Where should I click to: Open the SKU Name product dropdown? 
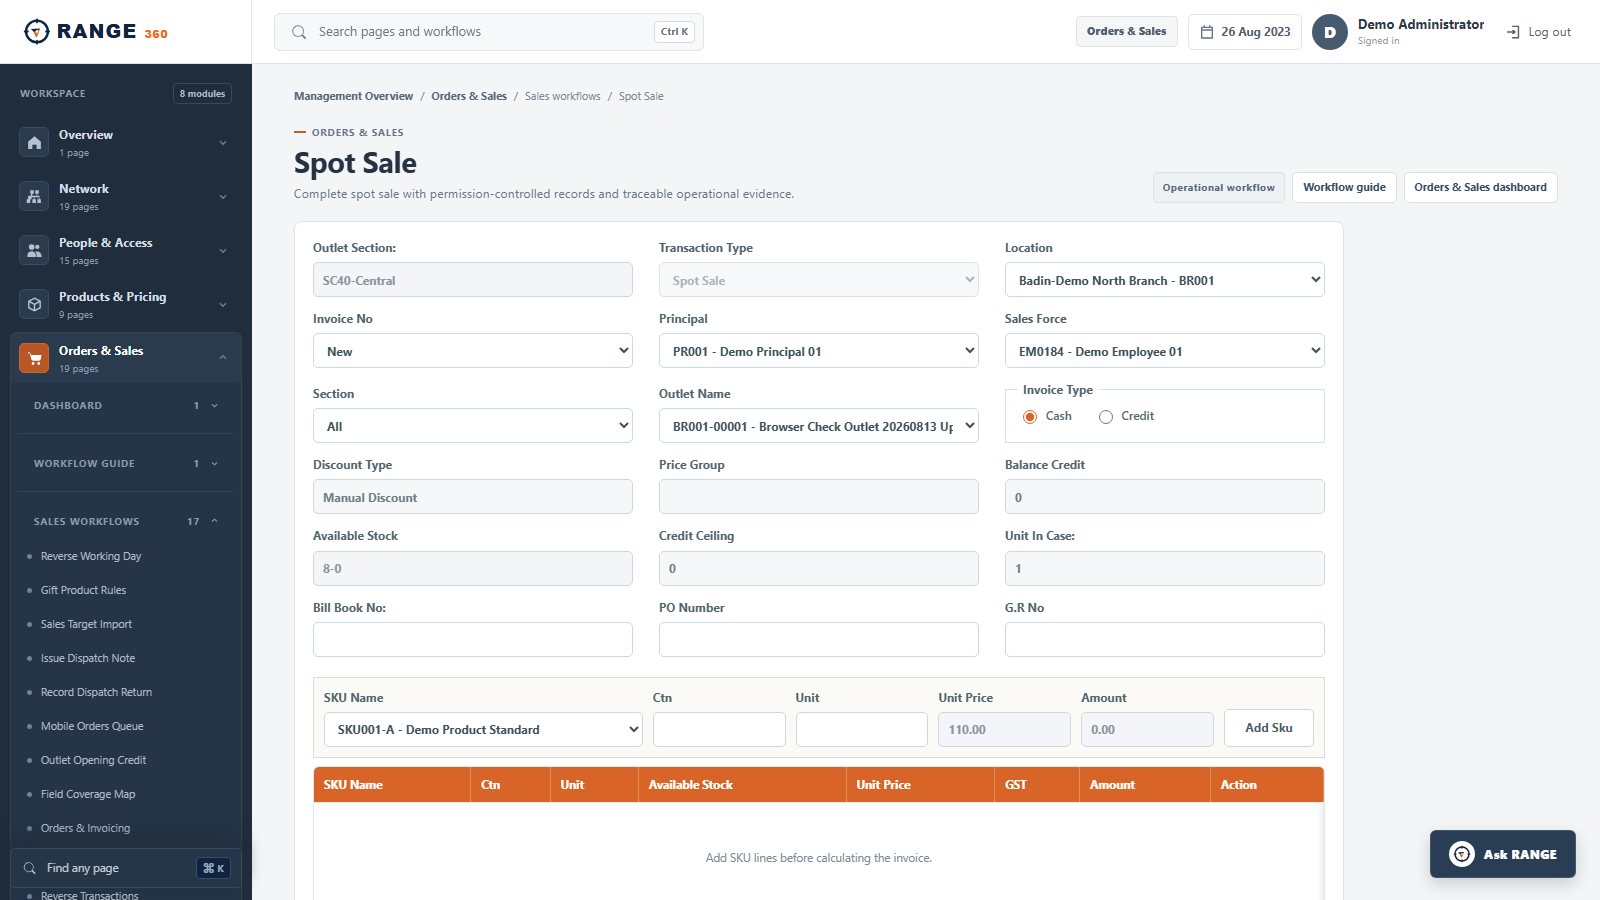483,730
